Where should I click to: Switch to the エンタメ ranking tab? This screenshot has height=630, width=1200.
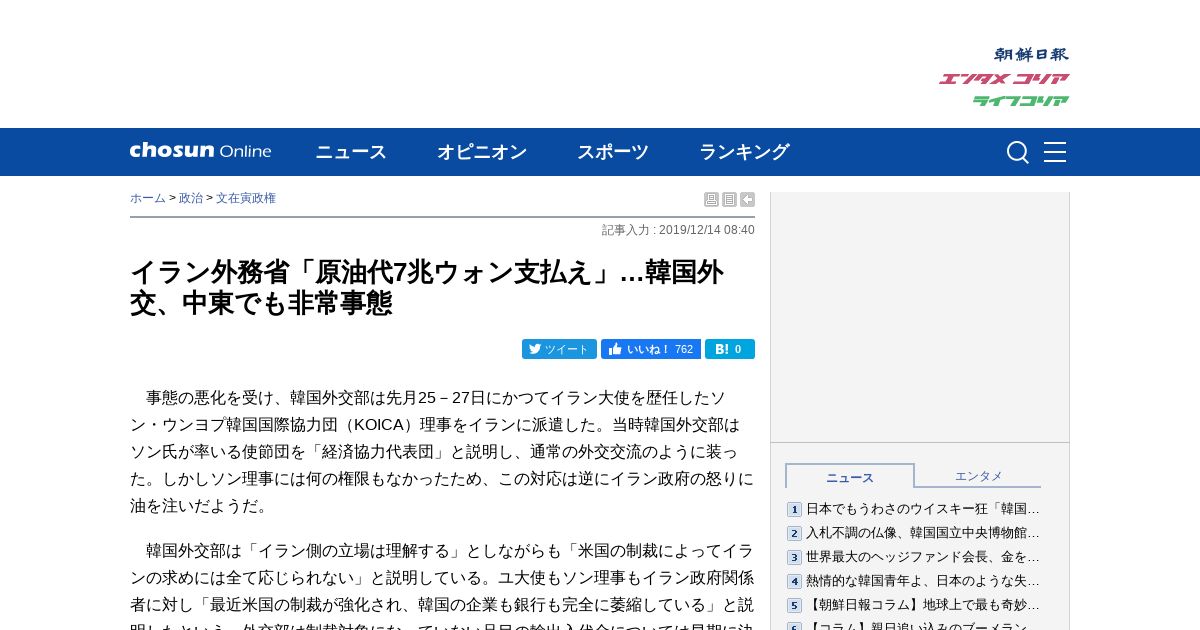[x=978, y=476]
